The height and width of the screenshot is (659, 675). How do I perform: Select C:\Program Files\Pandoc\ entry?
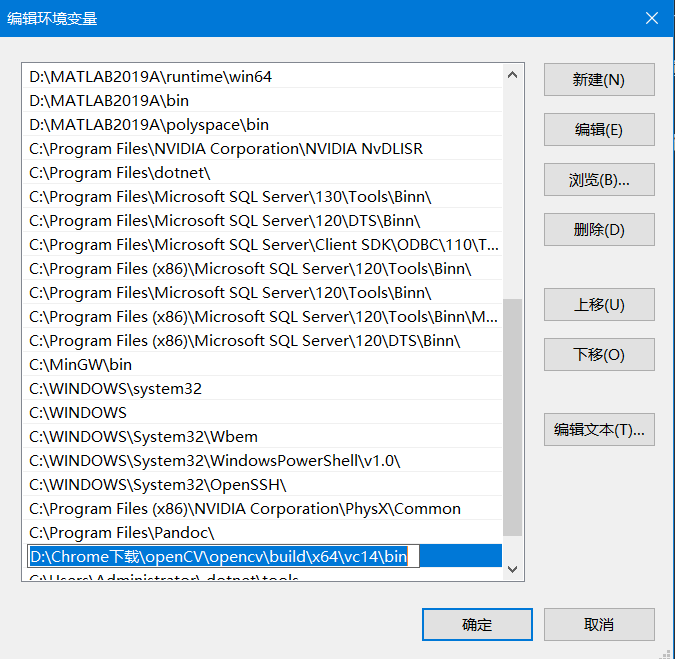coord(262,533)
